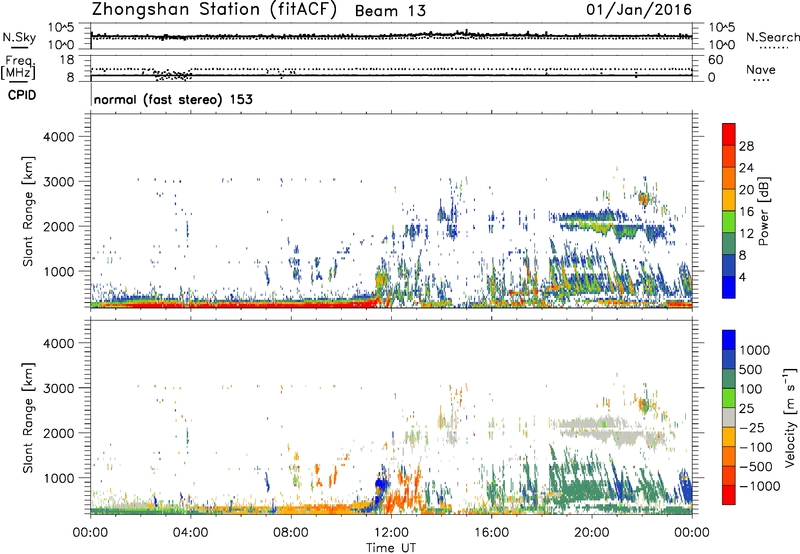Click the "16:00" time tick label

point(491,533)
